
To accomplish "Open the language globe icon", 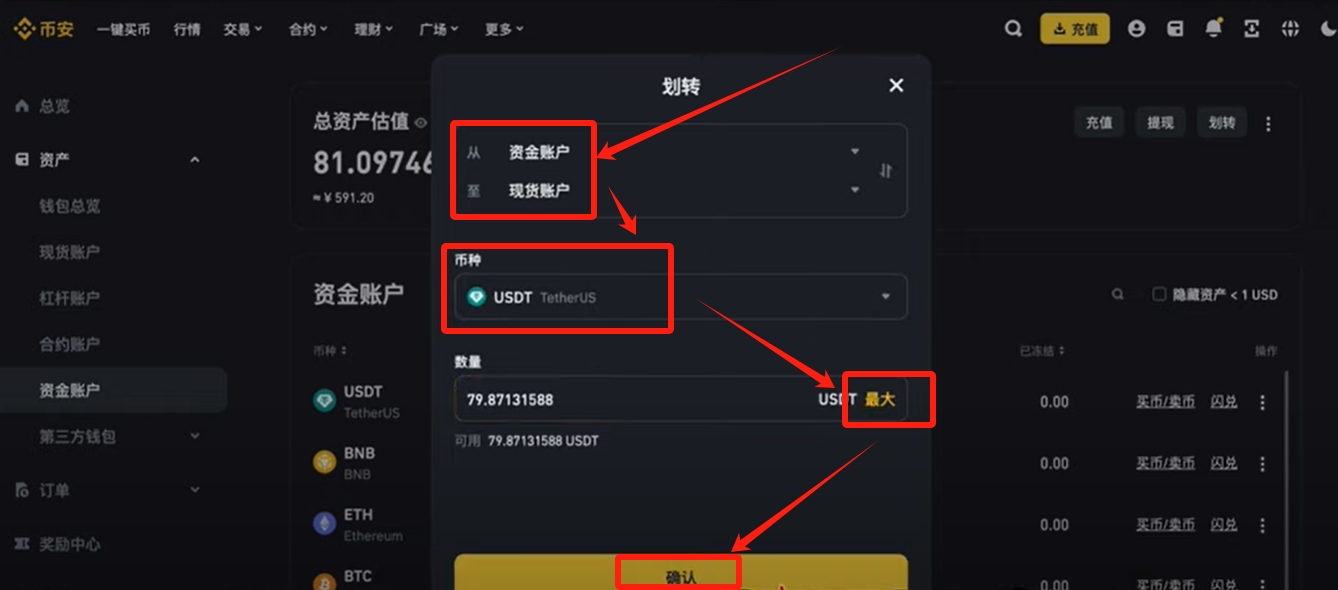I will pyautogui.click(x=1290, y=29).
